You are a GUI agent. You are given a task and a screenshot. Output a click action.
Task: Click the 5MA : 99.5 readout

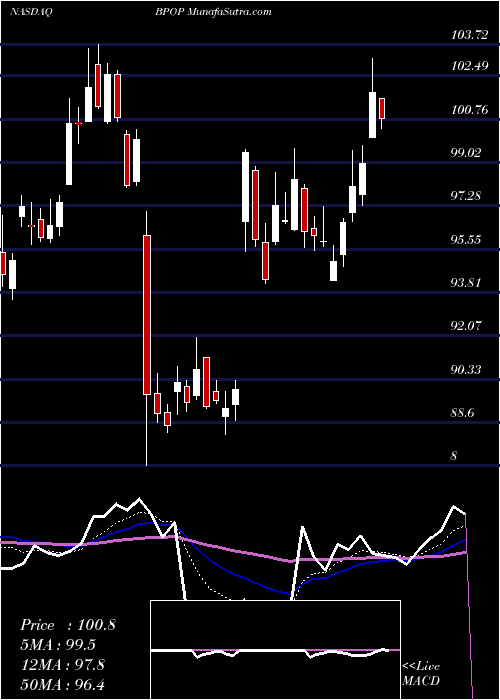click(x=58, y=645)
